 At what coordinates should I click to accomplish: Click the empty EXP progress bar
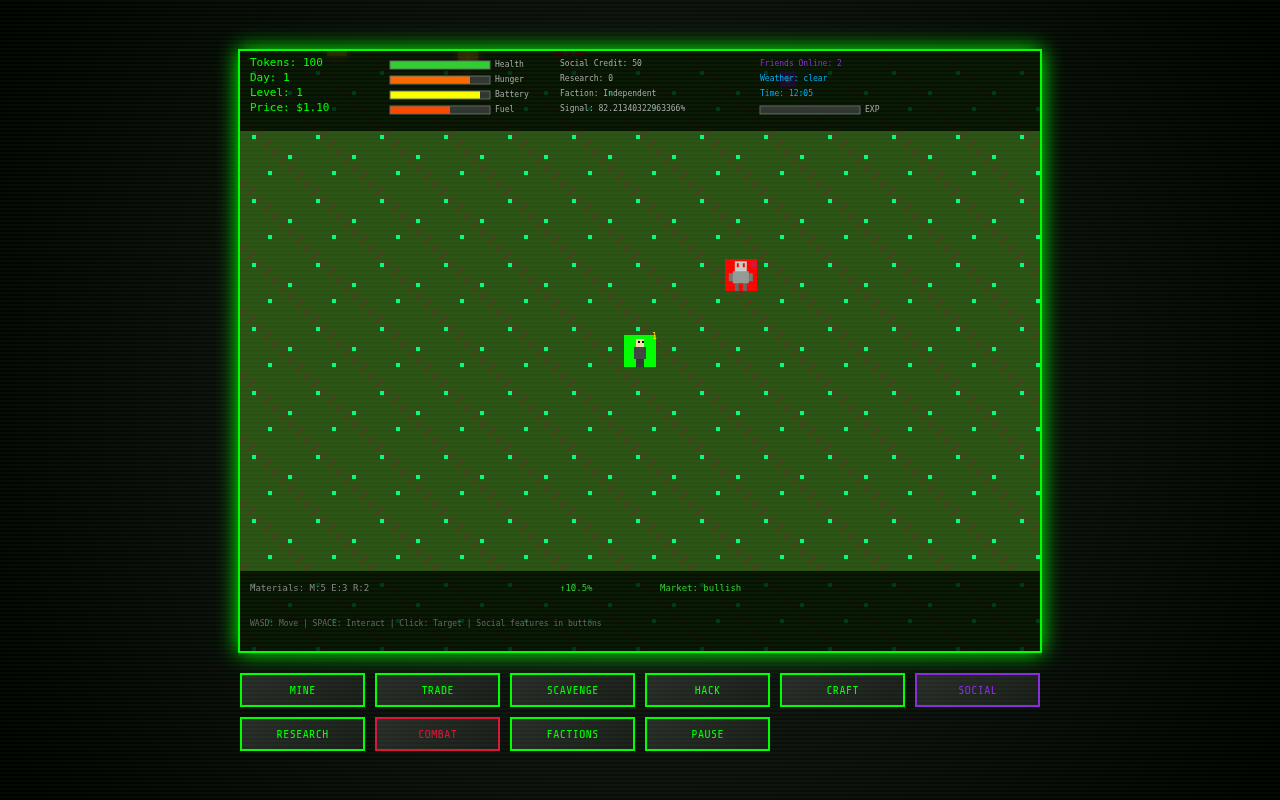pos(809,110)
